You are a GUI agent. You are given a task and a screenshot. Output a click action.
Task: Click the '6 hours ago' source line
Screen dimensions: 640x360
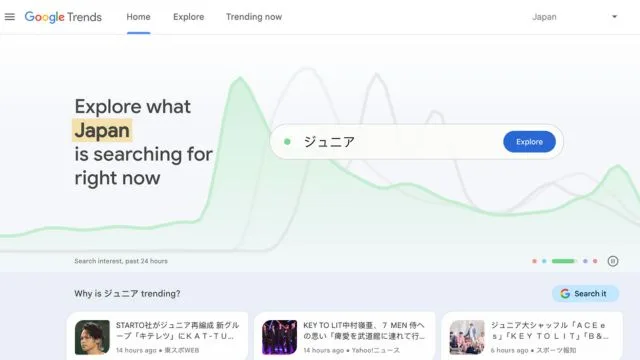(533, 350)
